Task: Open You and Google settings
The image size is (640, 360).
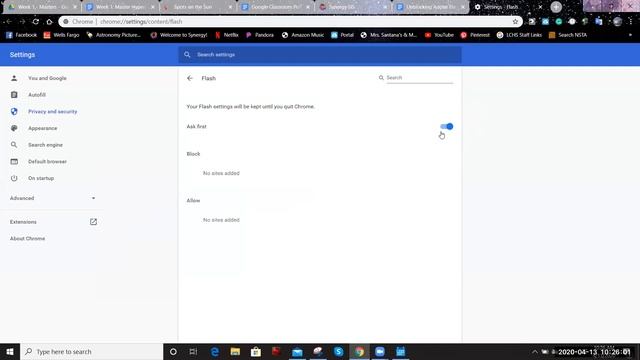Action: (47, 78)
